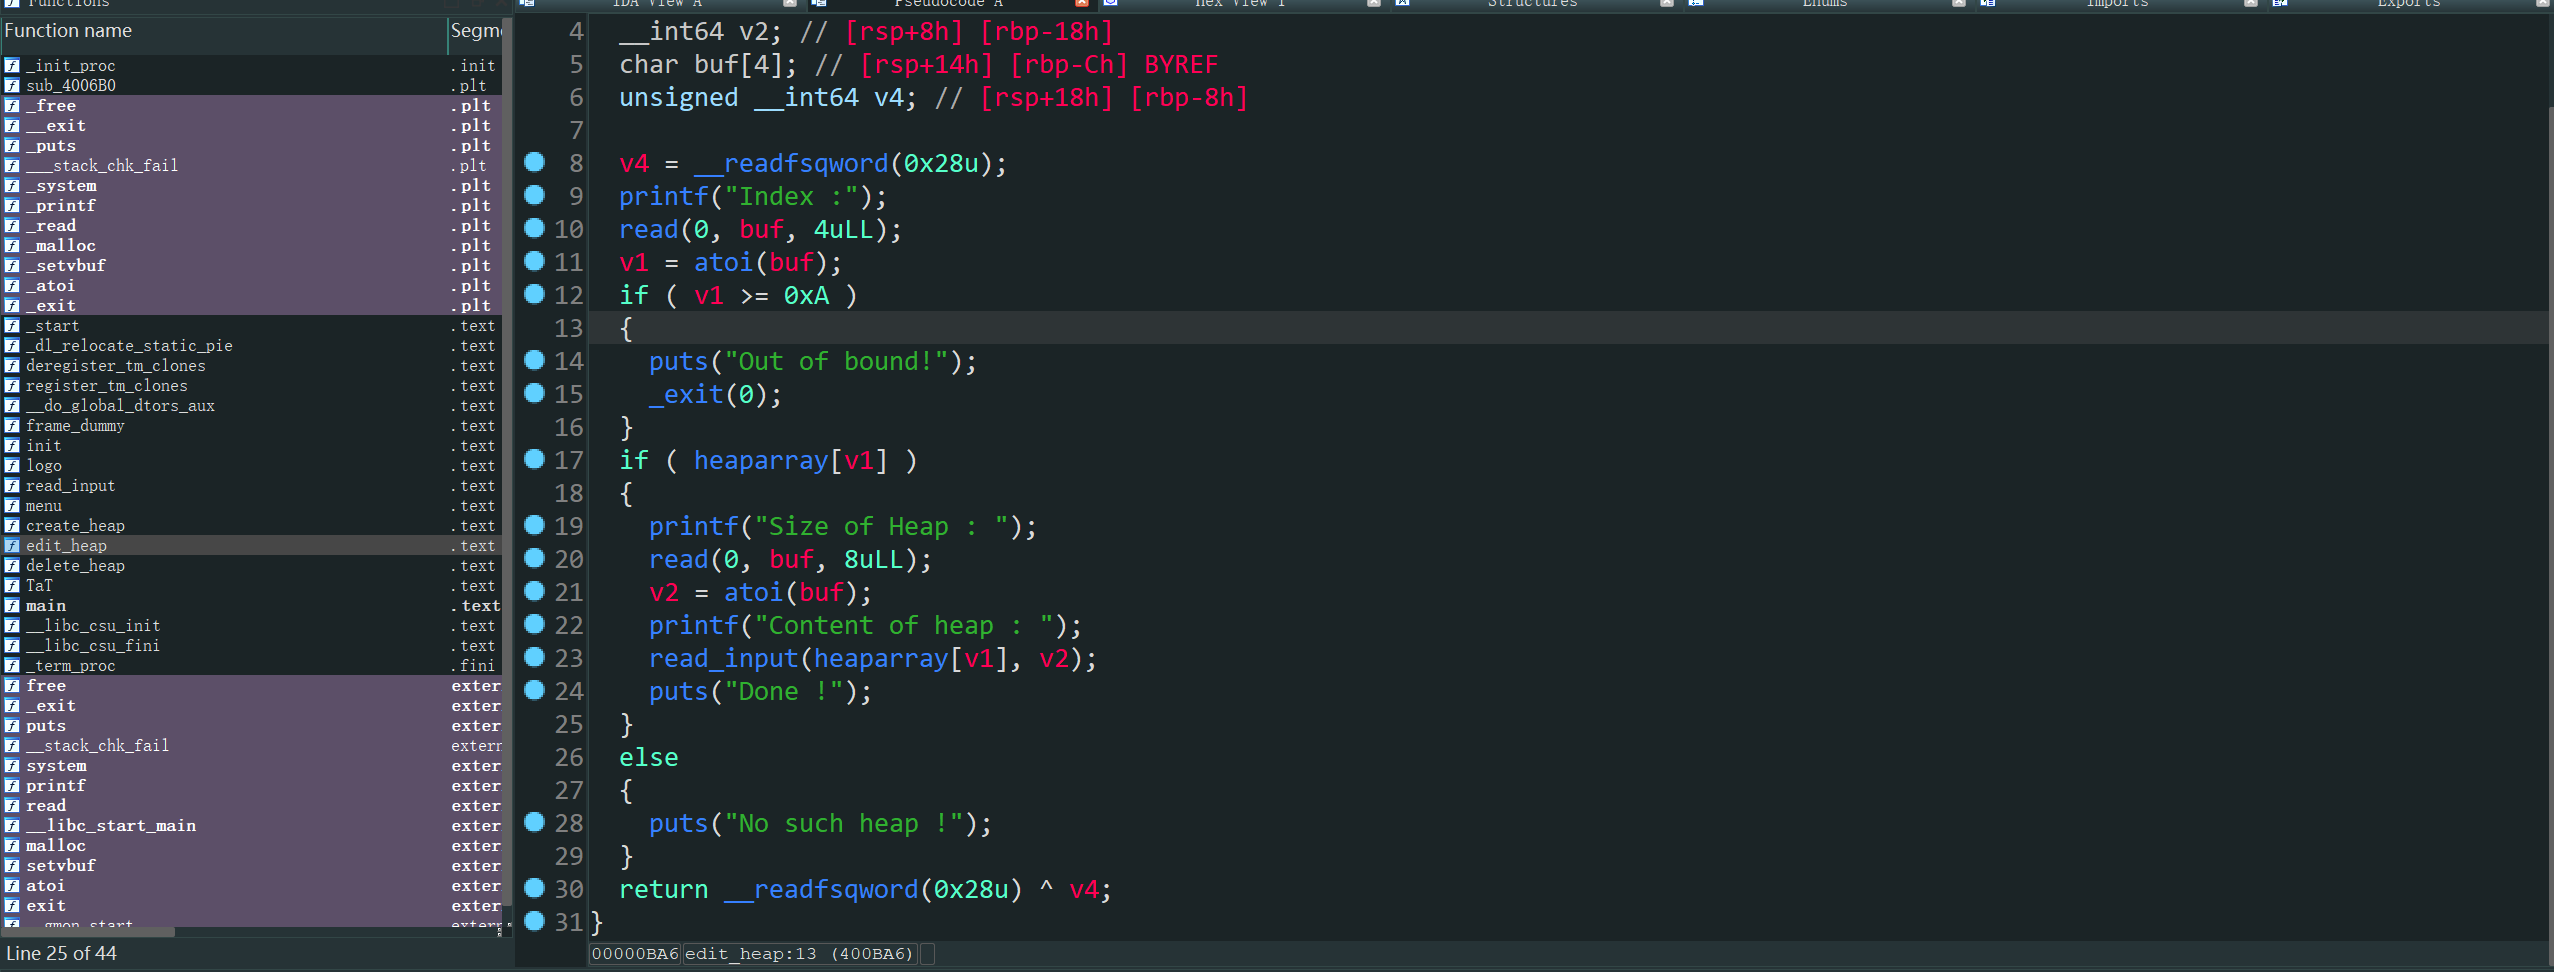The image size is (2554, 972).
Task: Click atoi call on line 11
Action: point(722,262)
